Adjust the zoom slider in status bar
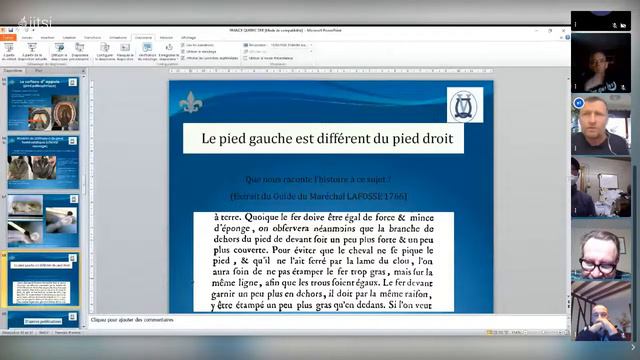The height and width of the screenshot is (360, 640). click(x=543, y=333)
